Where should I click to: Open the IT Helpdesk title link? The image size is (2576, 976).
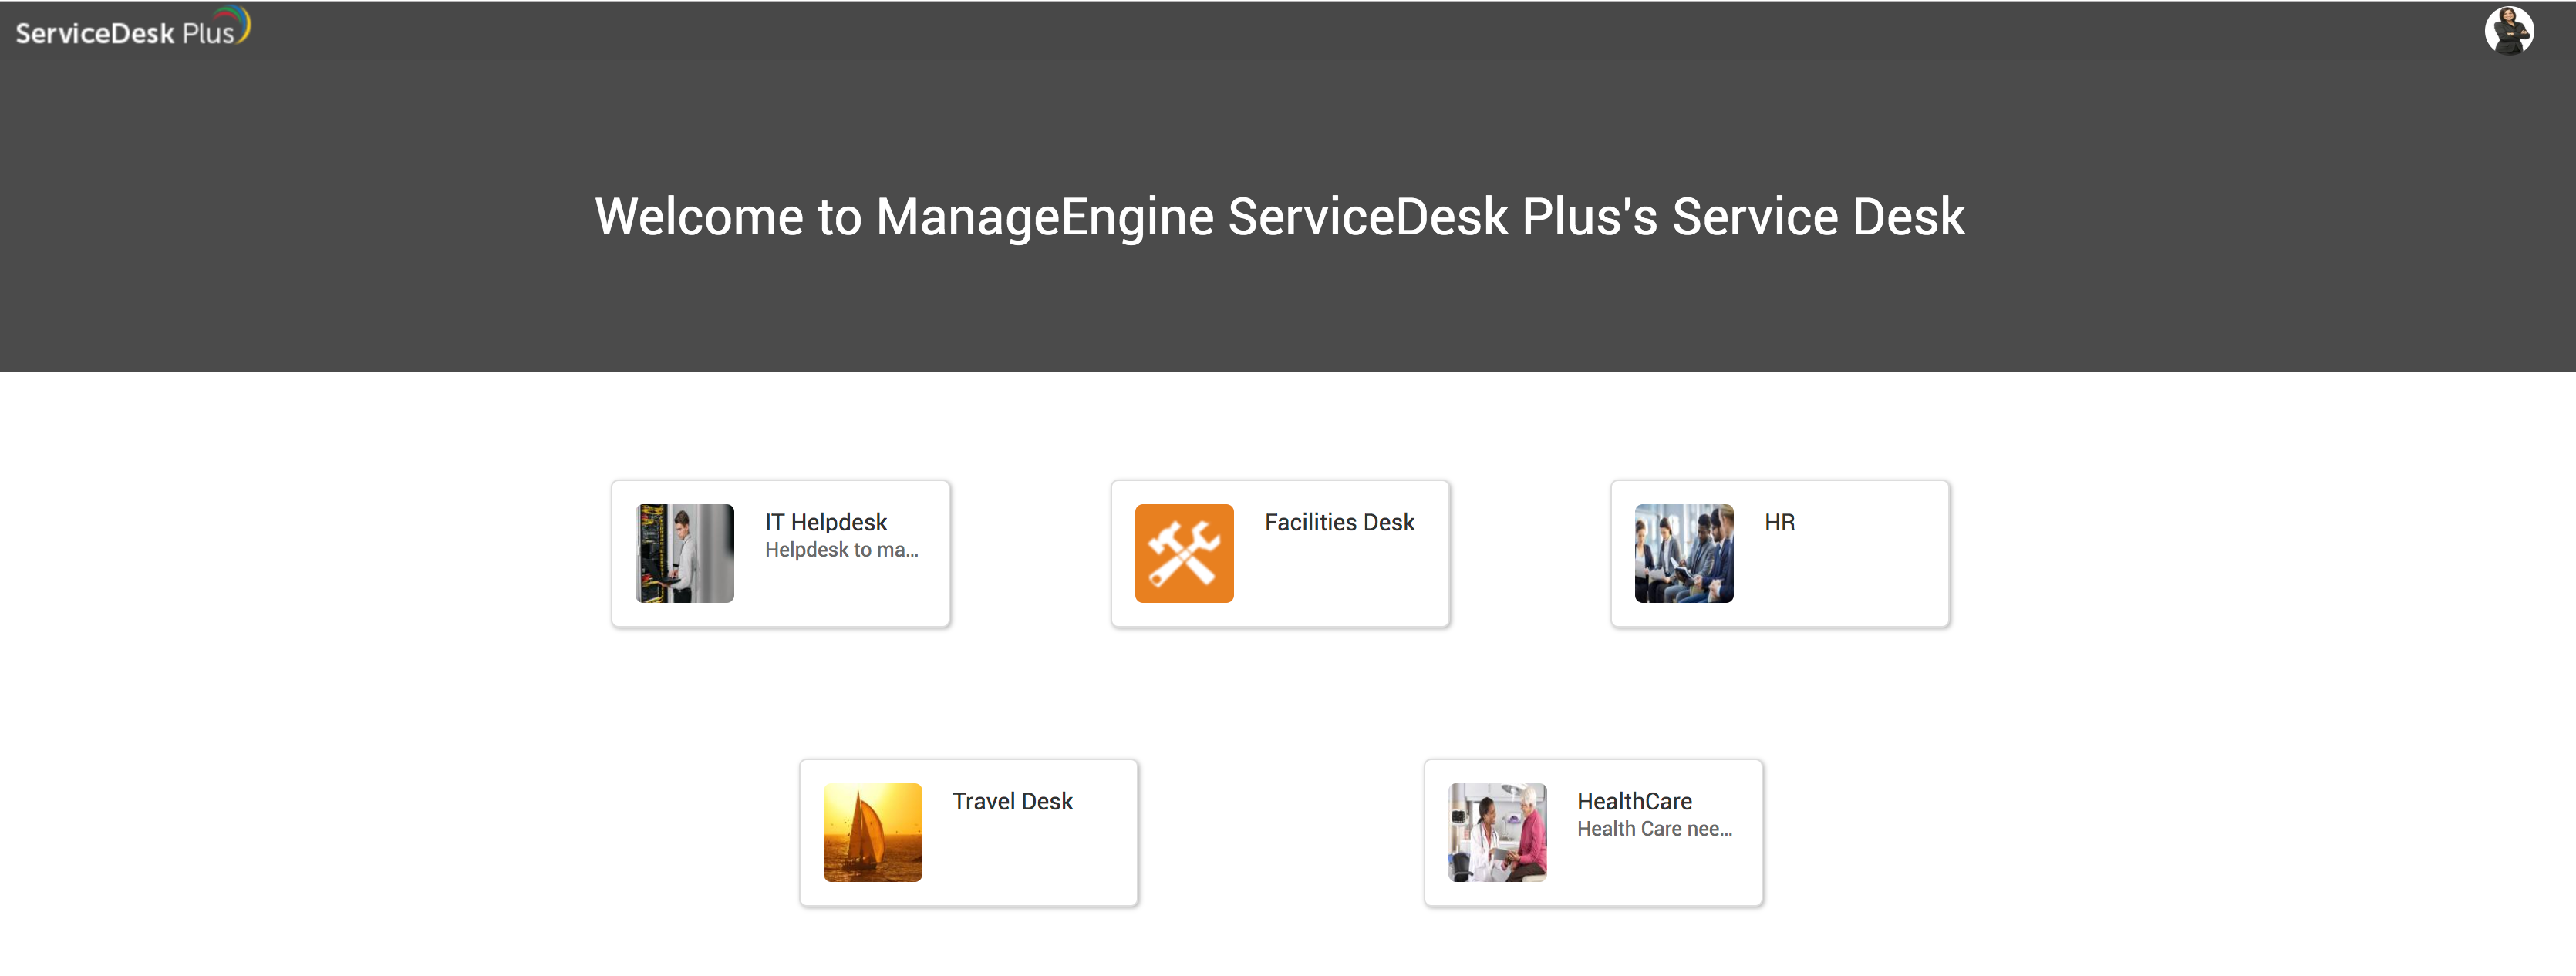click(x=825, y=522)
